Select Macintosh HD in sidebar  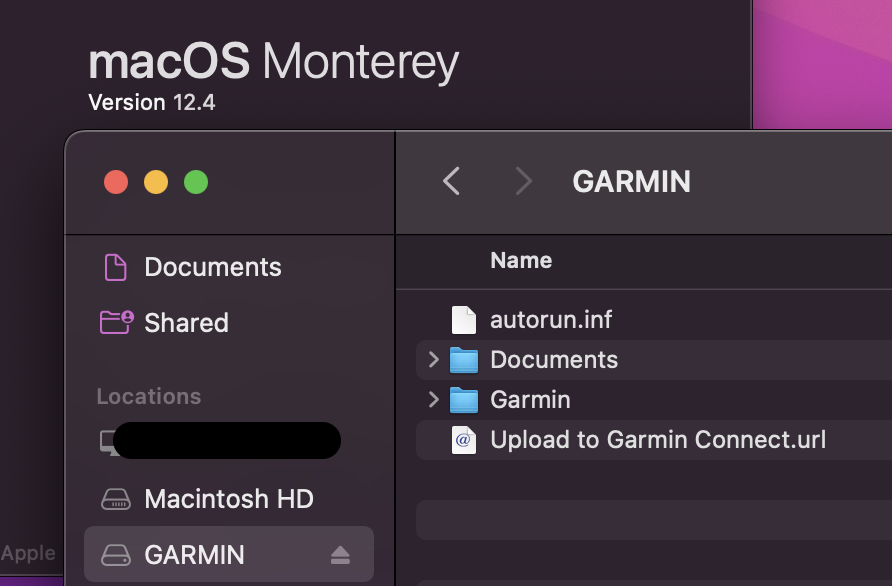click(x=229, y=499)
